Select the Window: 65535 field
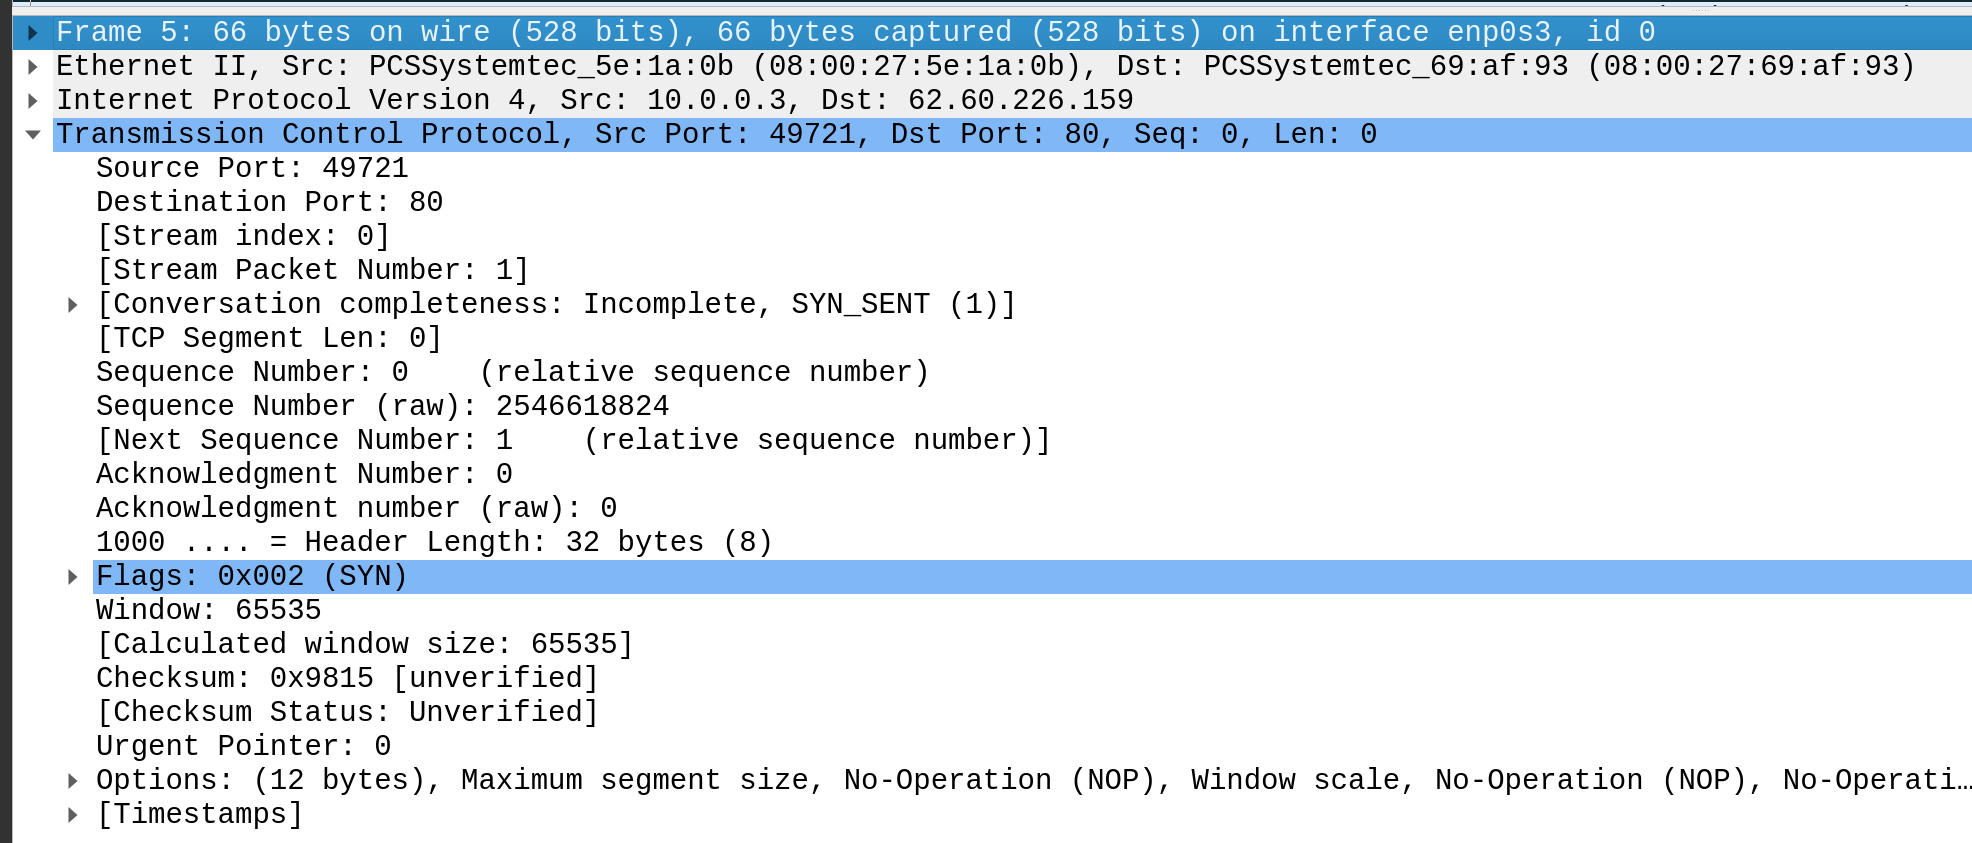The height and width of the screenshot is (843, 1972). tap(208, 610)
